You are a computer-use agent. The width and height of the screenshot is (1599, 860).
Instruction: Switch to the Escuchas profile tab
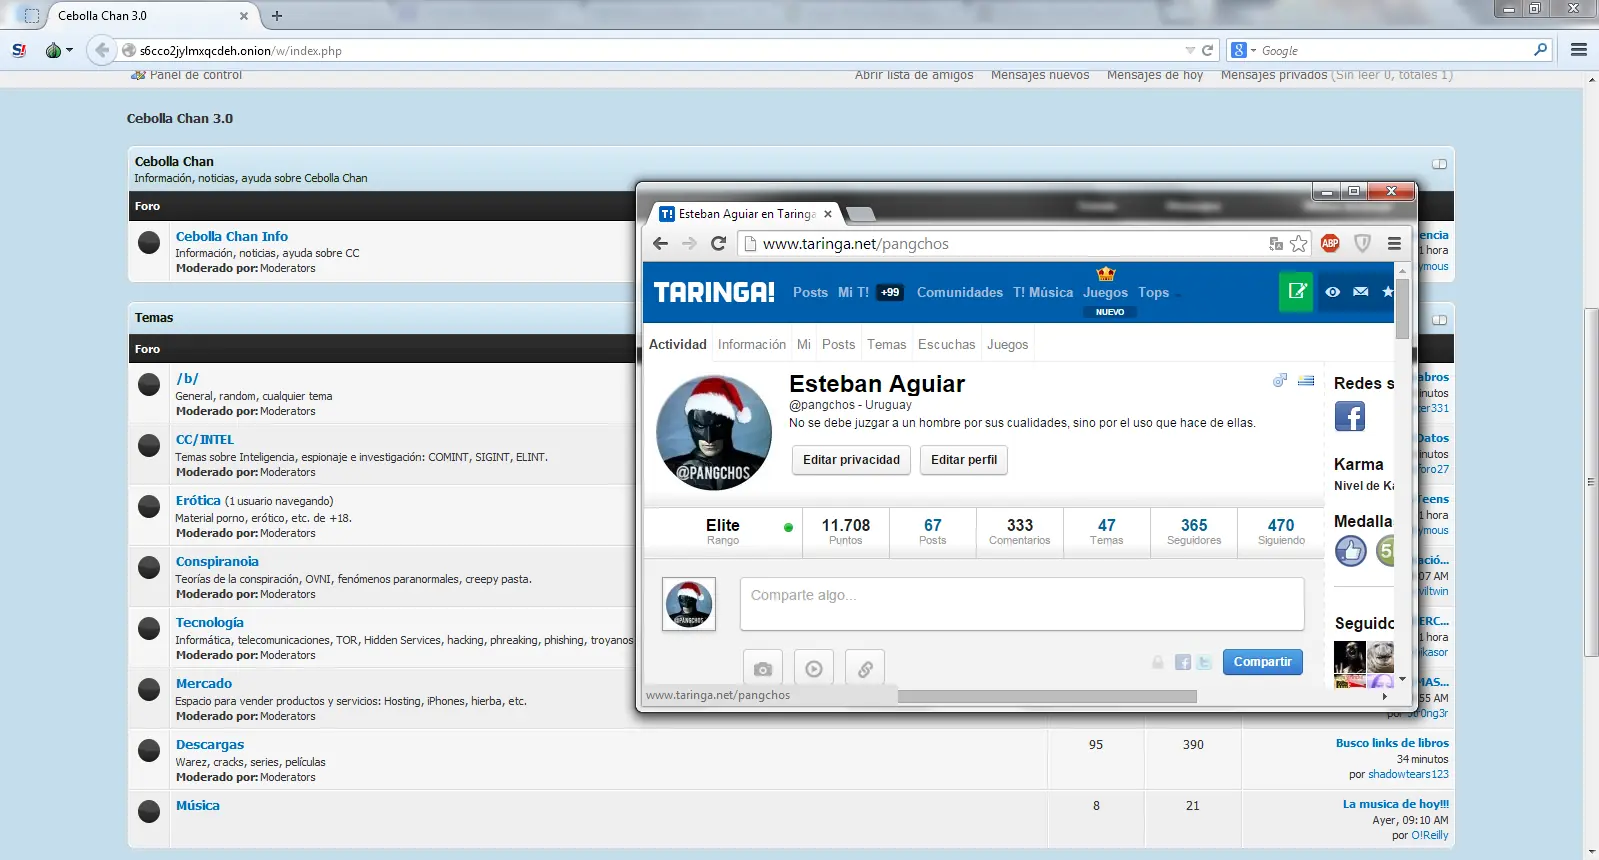click(946, 344)
